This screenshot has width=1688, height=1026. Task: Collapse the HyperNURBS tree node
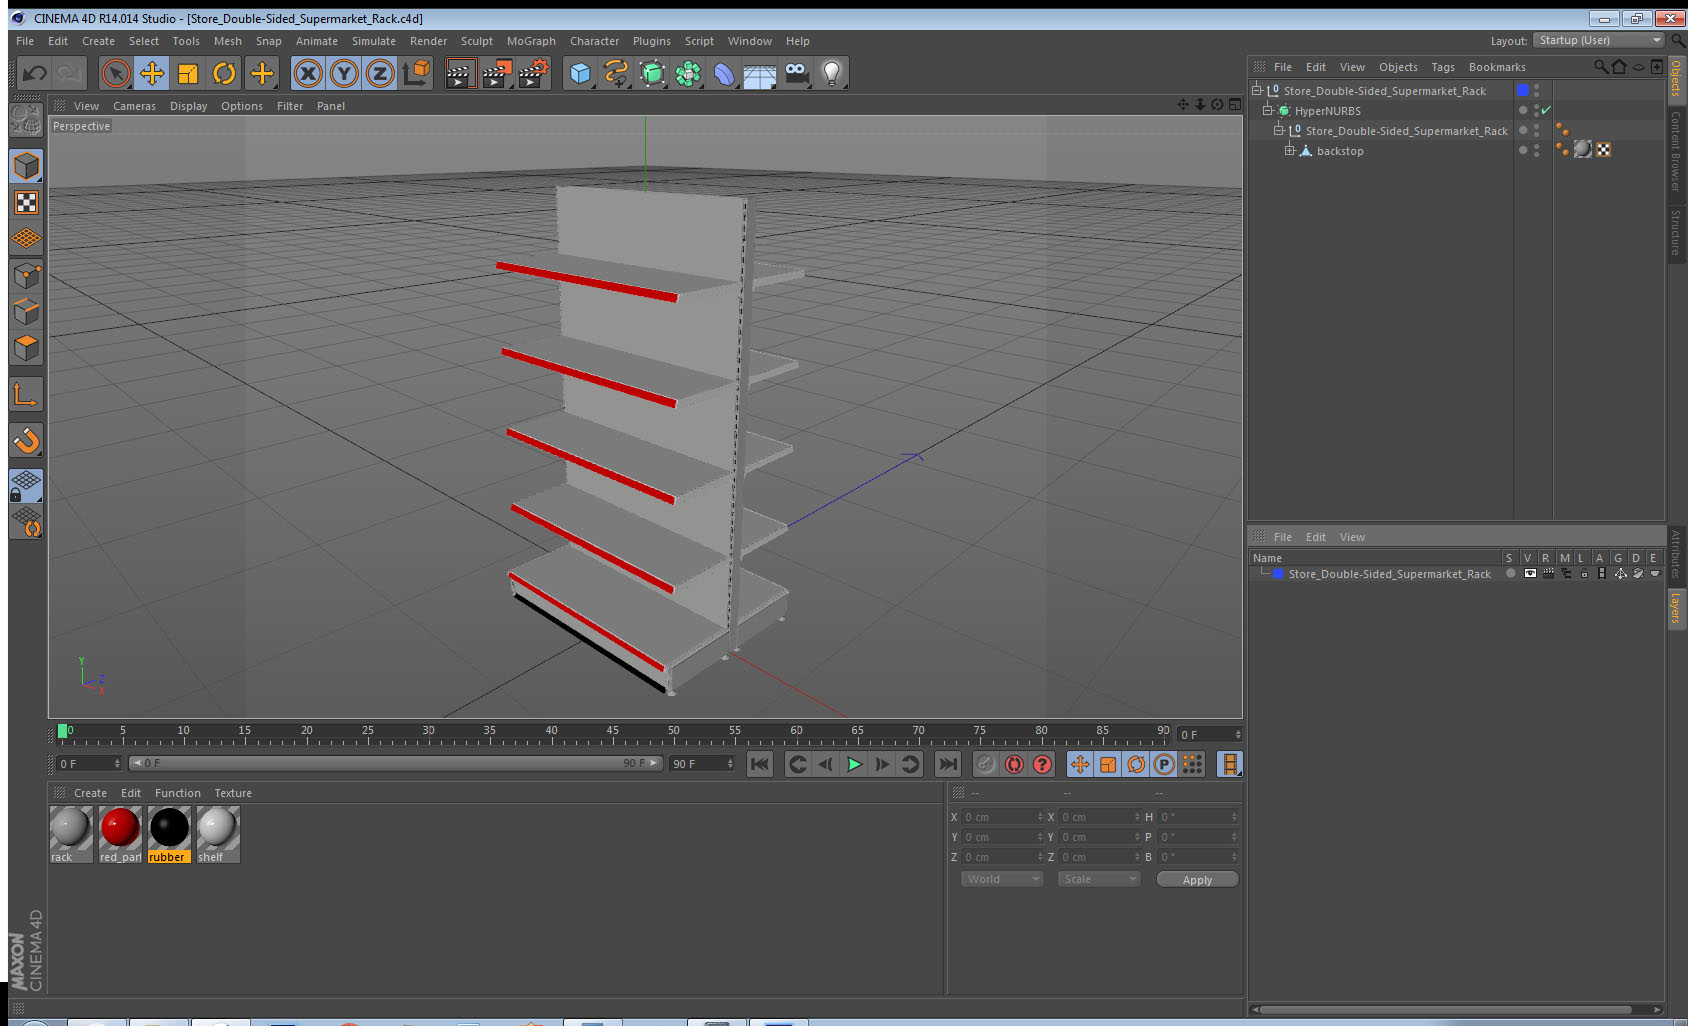click(x=1268, y=110)
